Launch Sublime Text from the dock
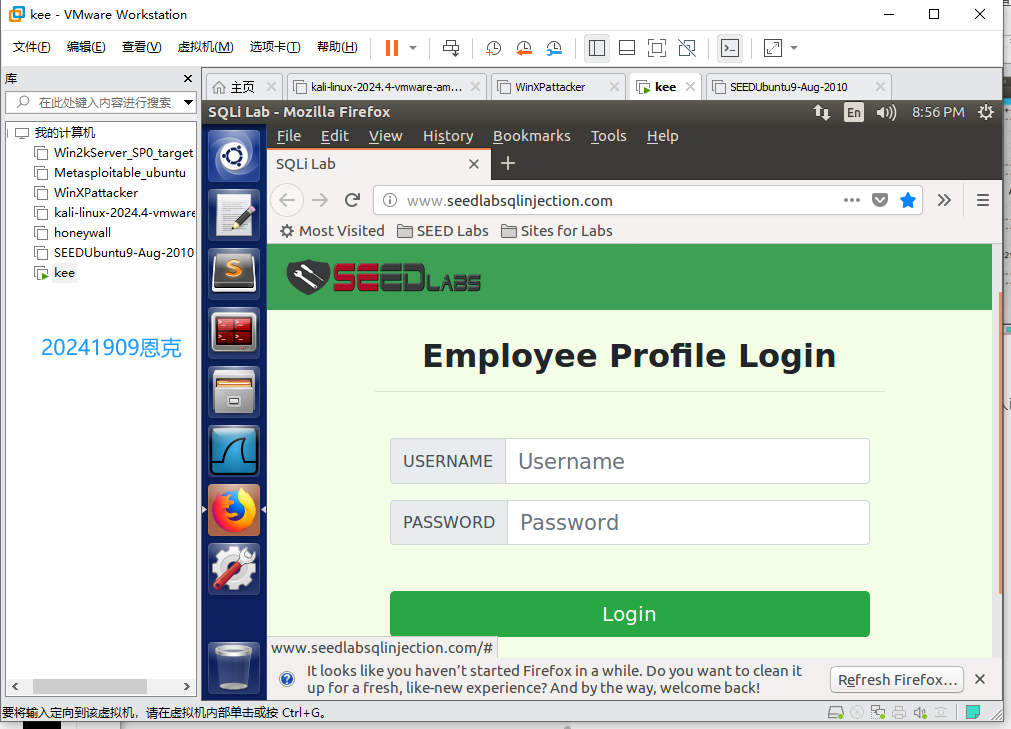The width and height of the screenshot is (1011, 729). pos(234,273)
